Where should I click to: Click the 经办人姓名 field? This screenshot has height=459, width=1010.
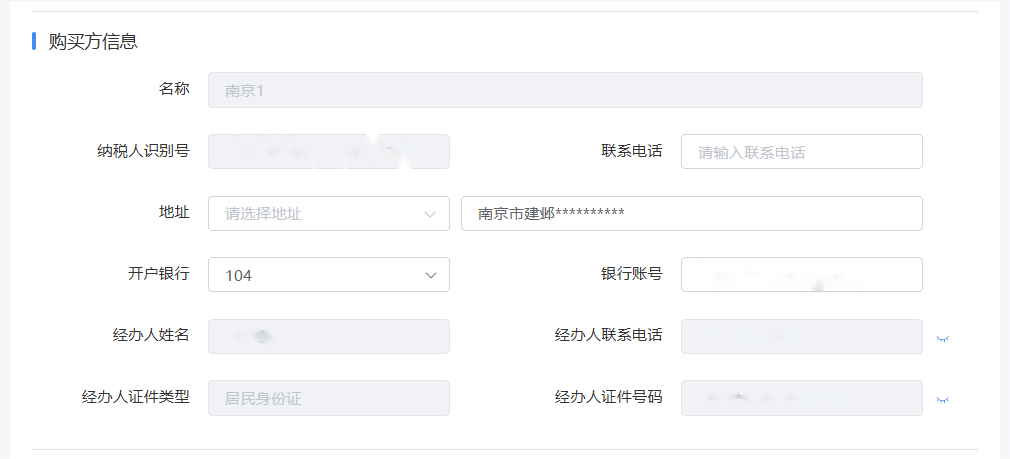point(328,337)
